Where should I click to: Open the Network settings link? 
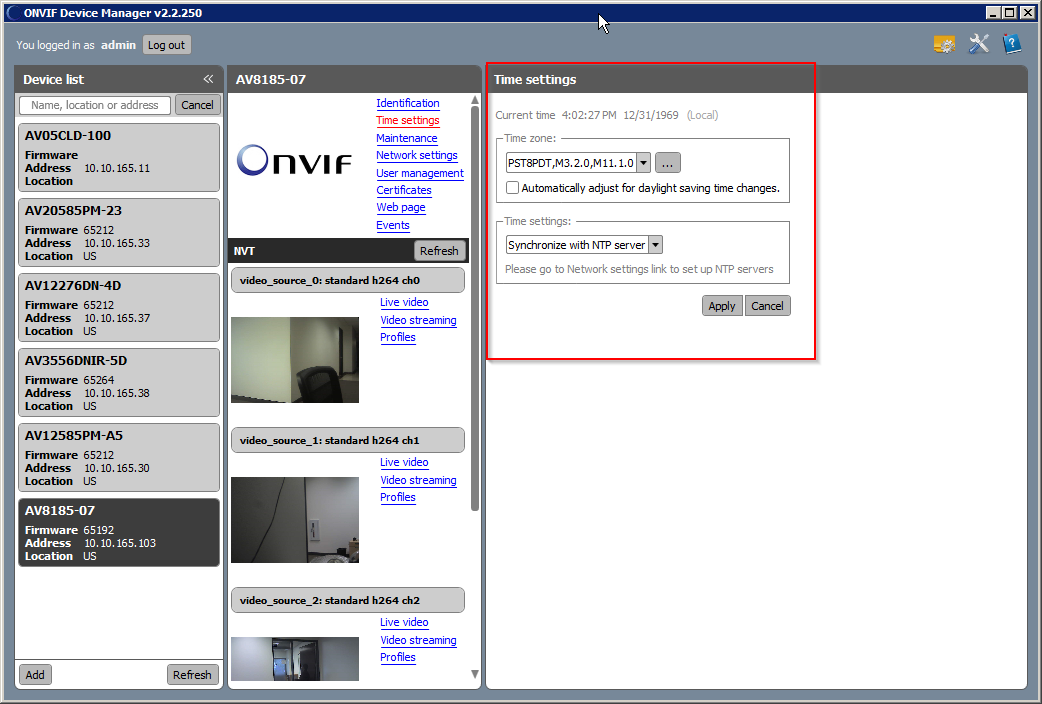point(417,156)
